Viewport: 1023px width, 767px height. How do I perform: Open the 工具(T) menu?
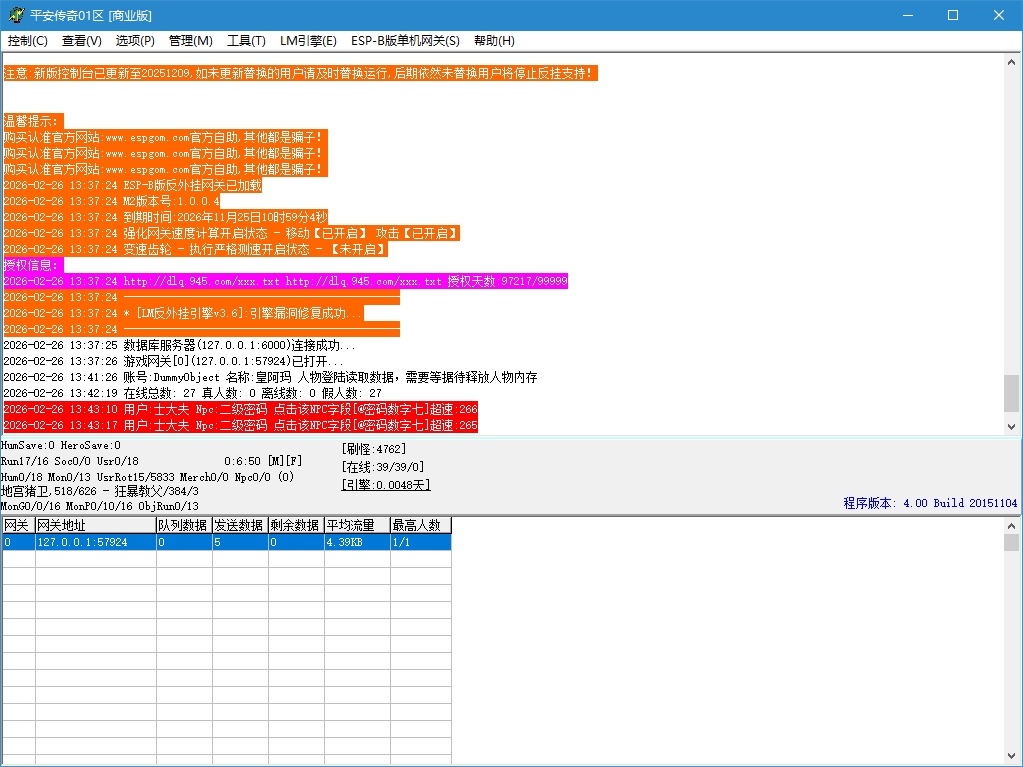tap(246, 41)
